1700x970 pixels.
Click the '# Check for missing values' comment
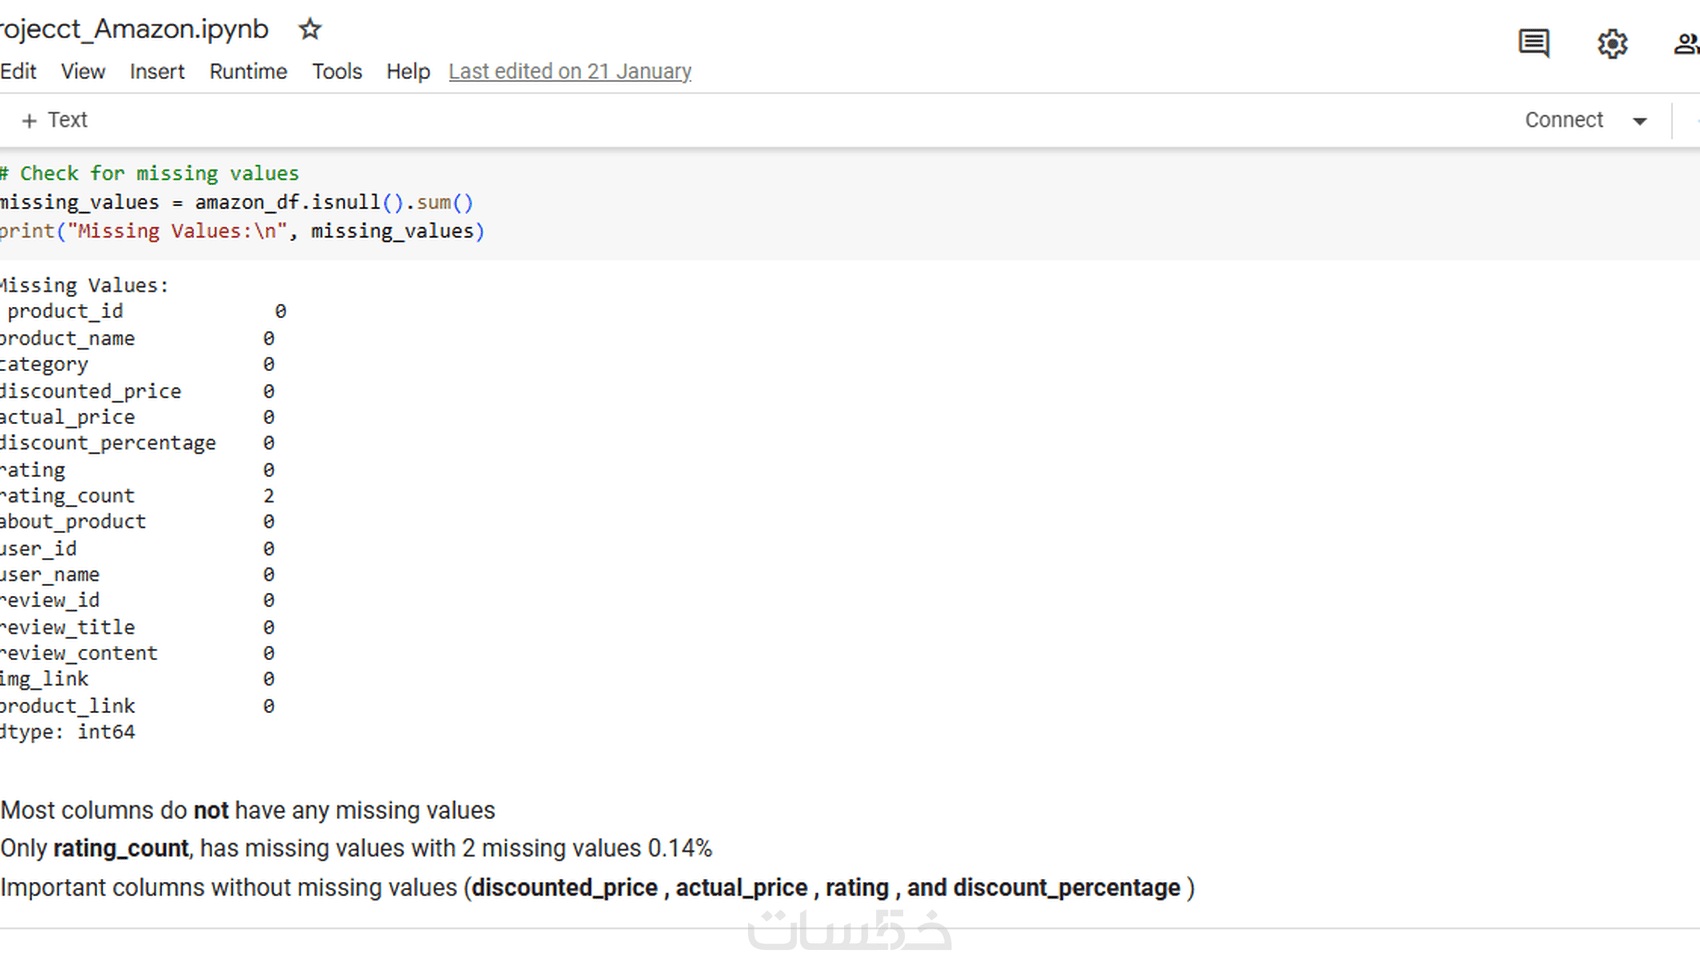[150, 174]
